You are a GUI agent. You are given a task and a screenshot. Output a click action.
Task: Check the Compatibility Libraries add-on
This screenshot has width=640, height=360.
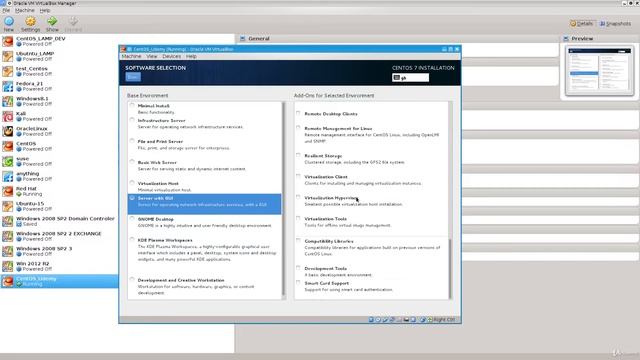click(298, 241)
